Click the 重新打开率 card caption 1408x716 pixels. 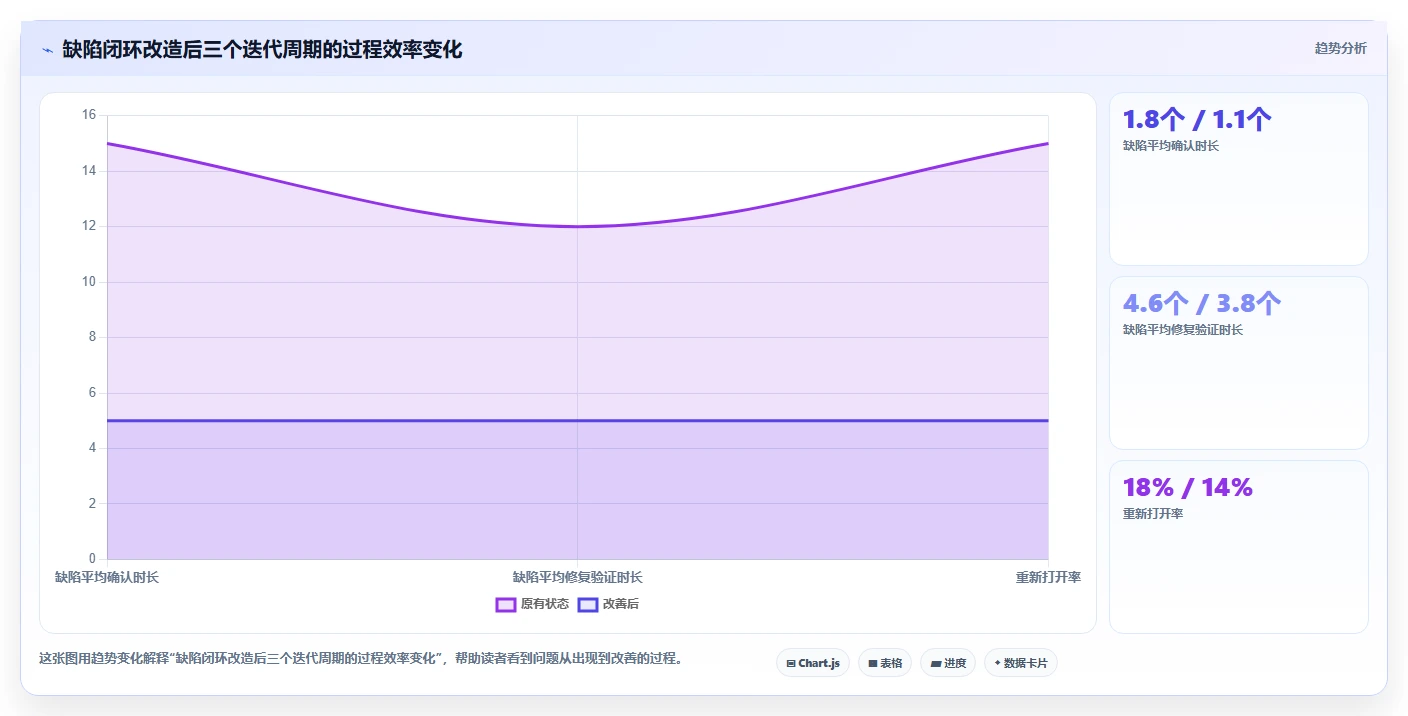[x=1153, y=514]
